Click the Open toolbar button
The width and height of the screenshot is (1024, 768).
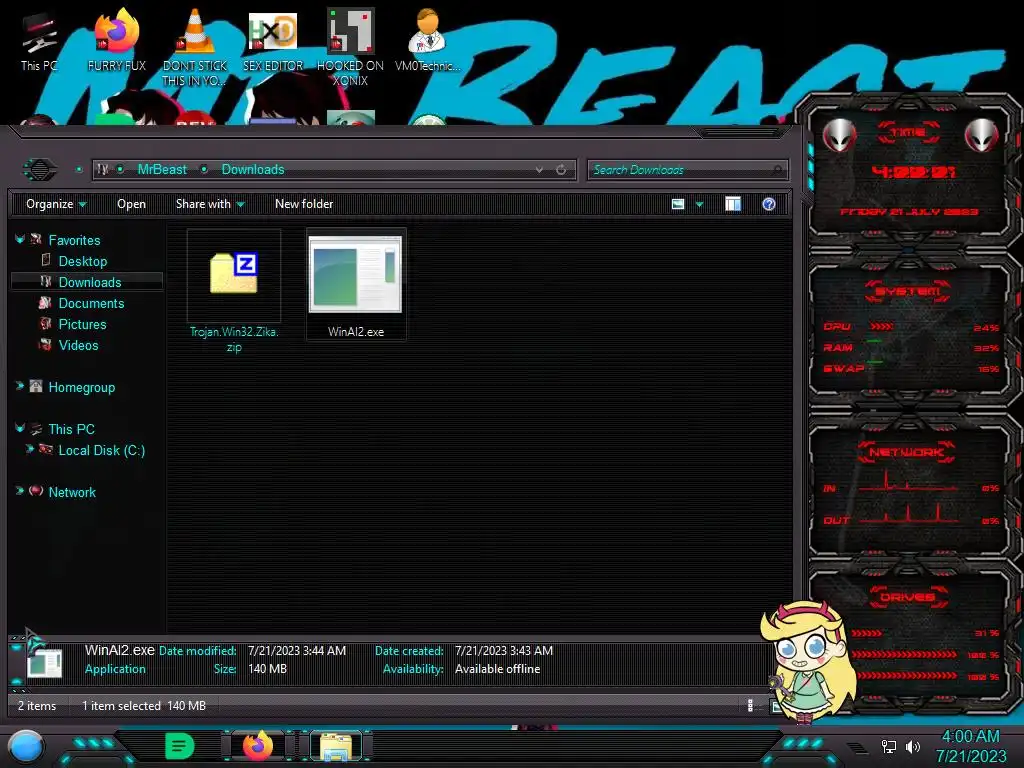[131, 204]
